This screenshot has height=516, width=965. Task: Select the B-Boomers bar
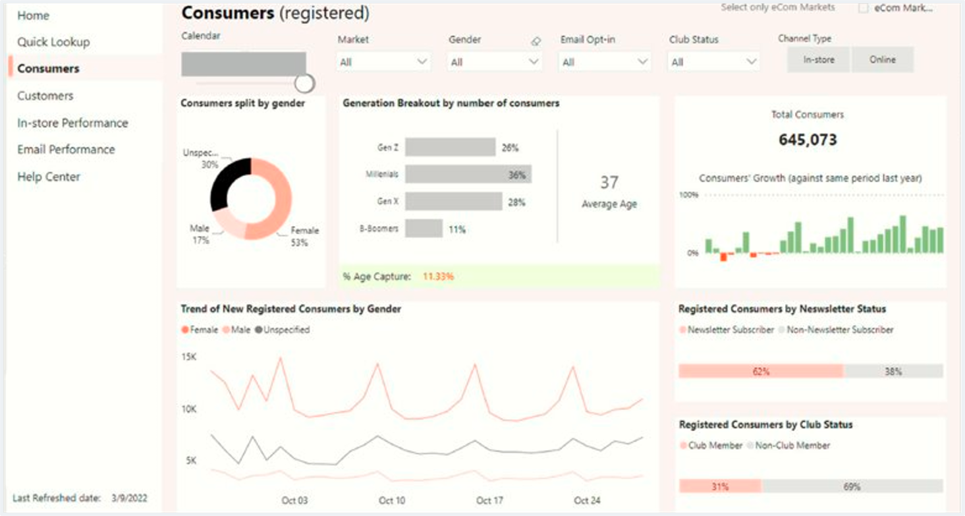[423, 228]
